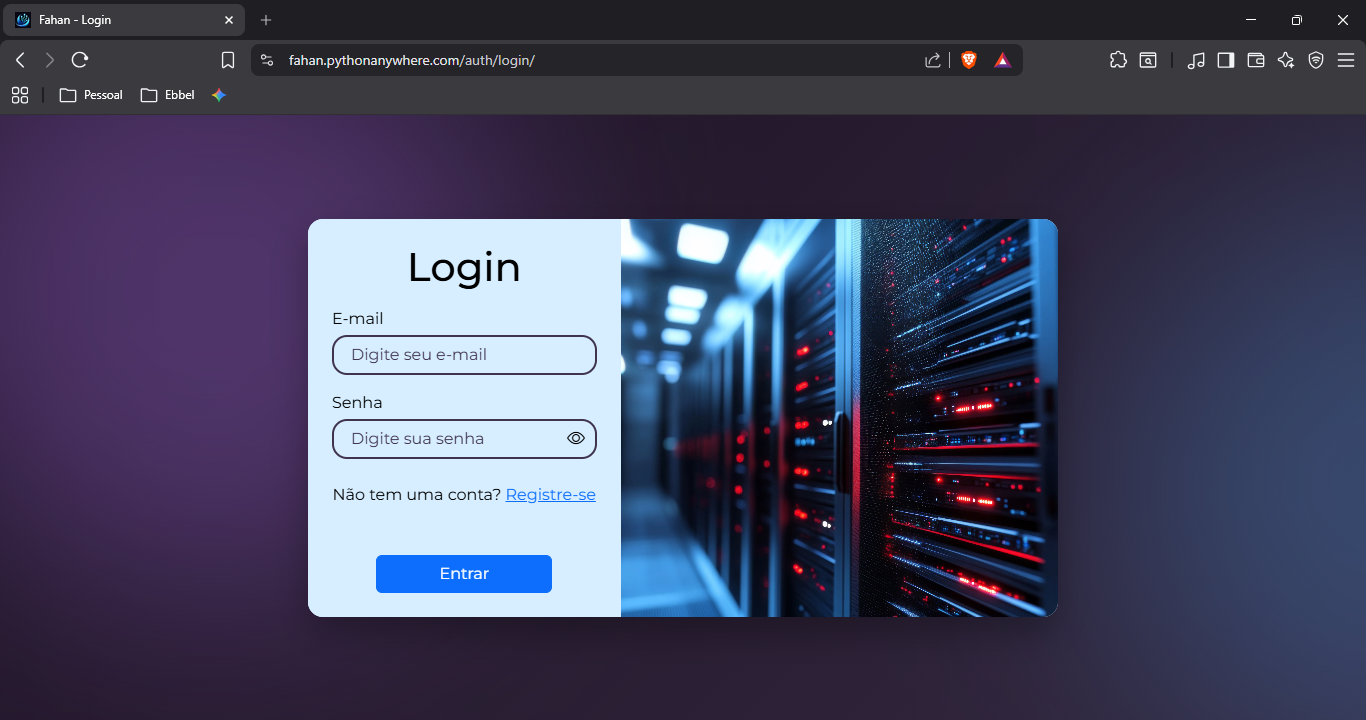Reload the current page
Viewport: 1366px width, 720px height.
coord(80,60)
